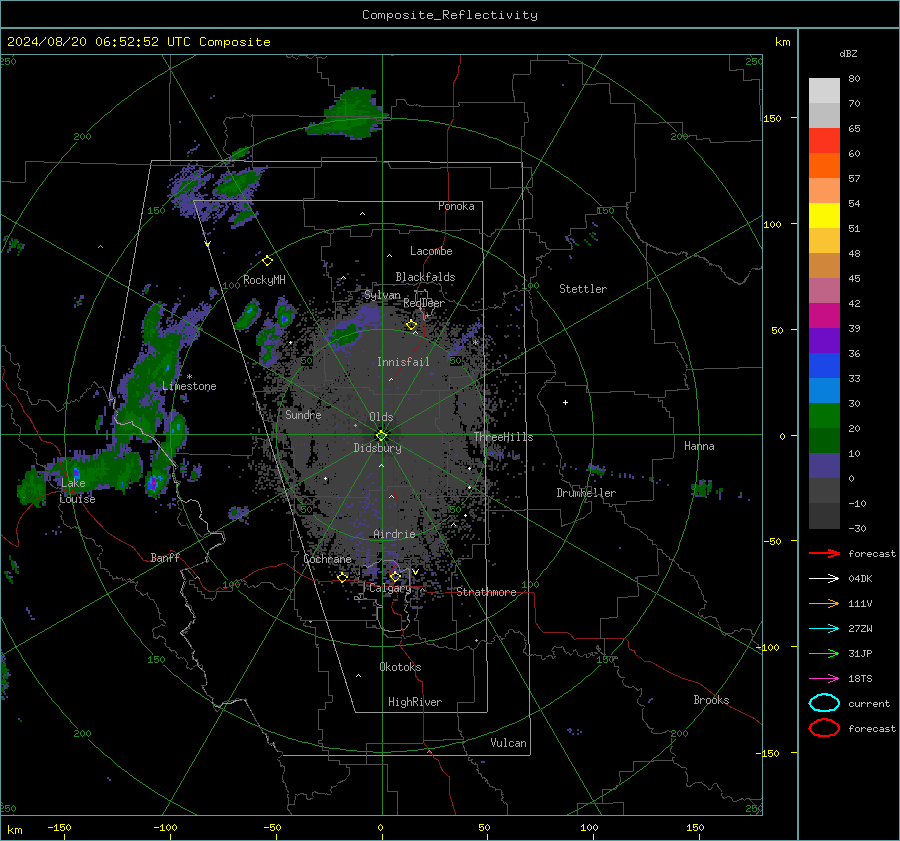Image resolution: width=900 pixels, height=841 pixels.
Task: Click the yellow radar site marker at Didsbury
Action: tap(381, 436)
